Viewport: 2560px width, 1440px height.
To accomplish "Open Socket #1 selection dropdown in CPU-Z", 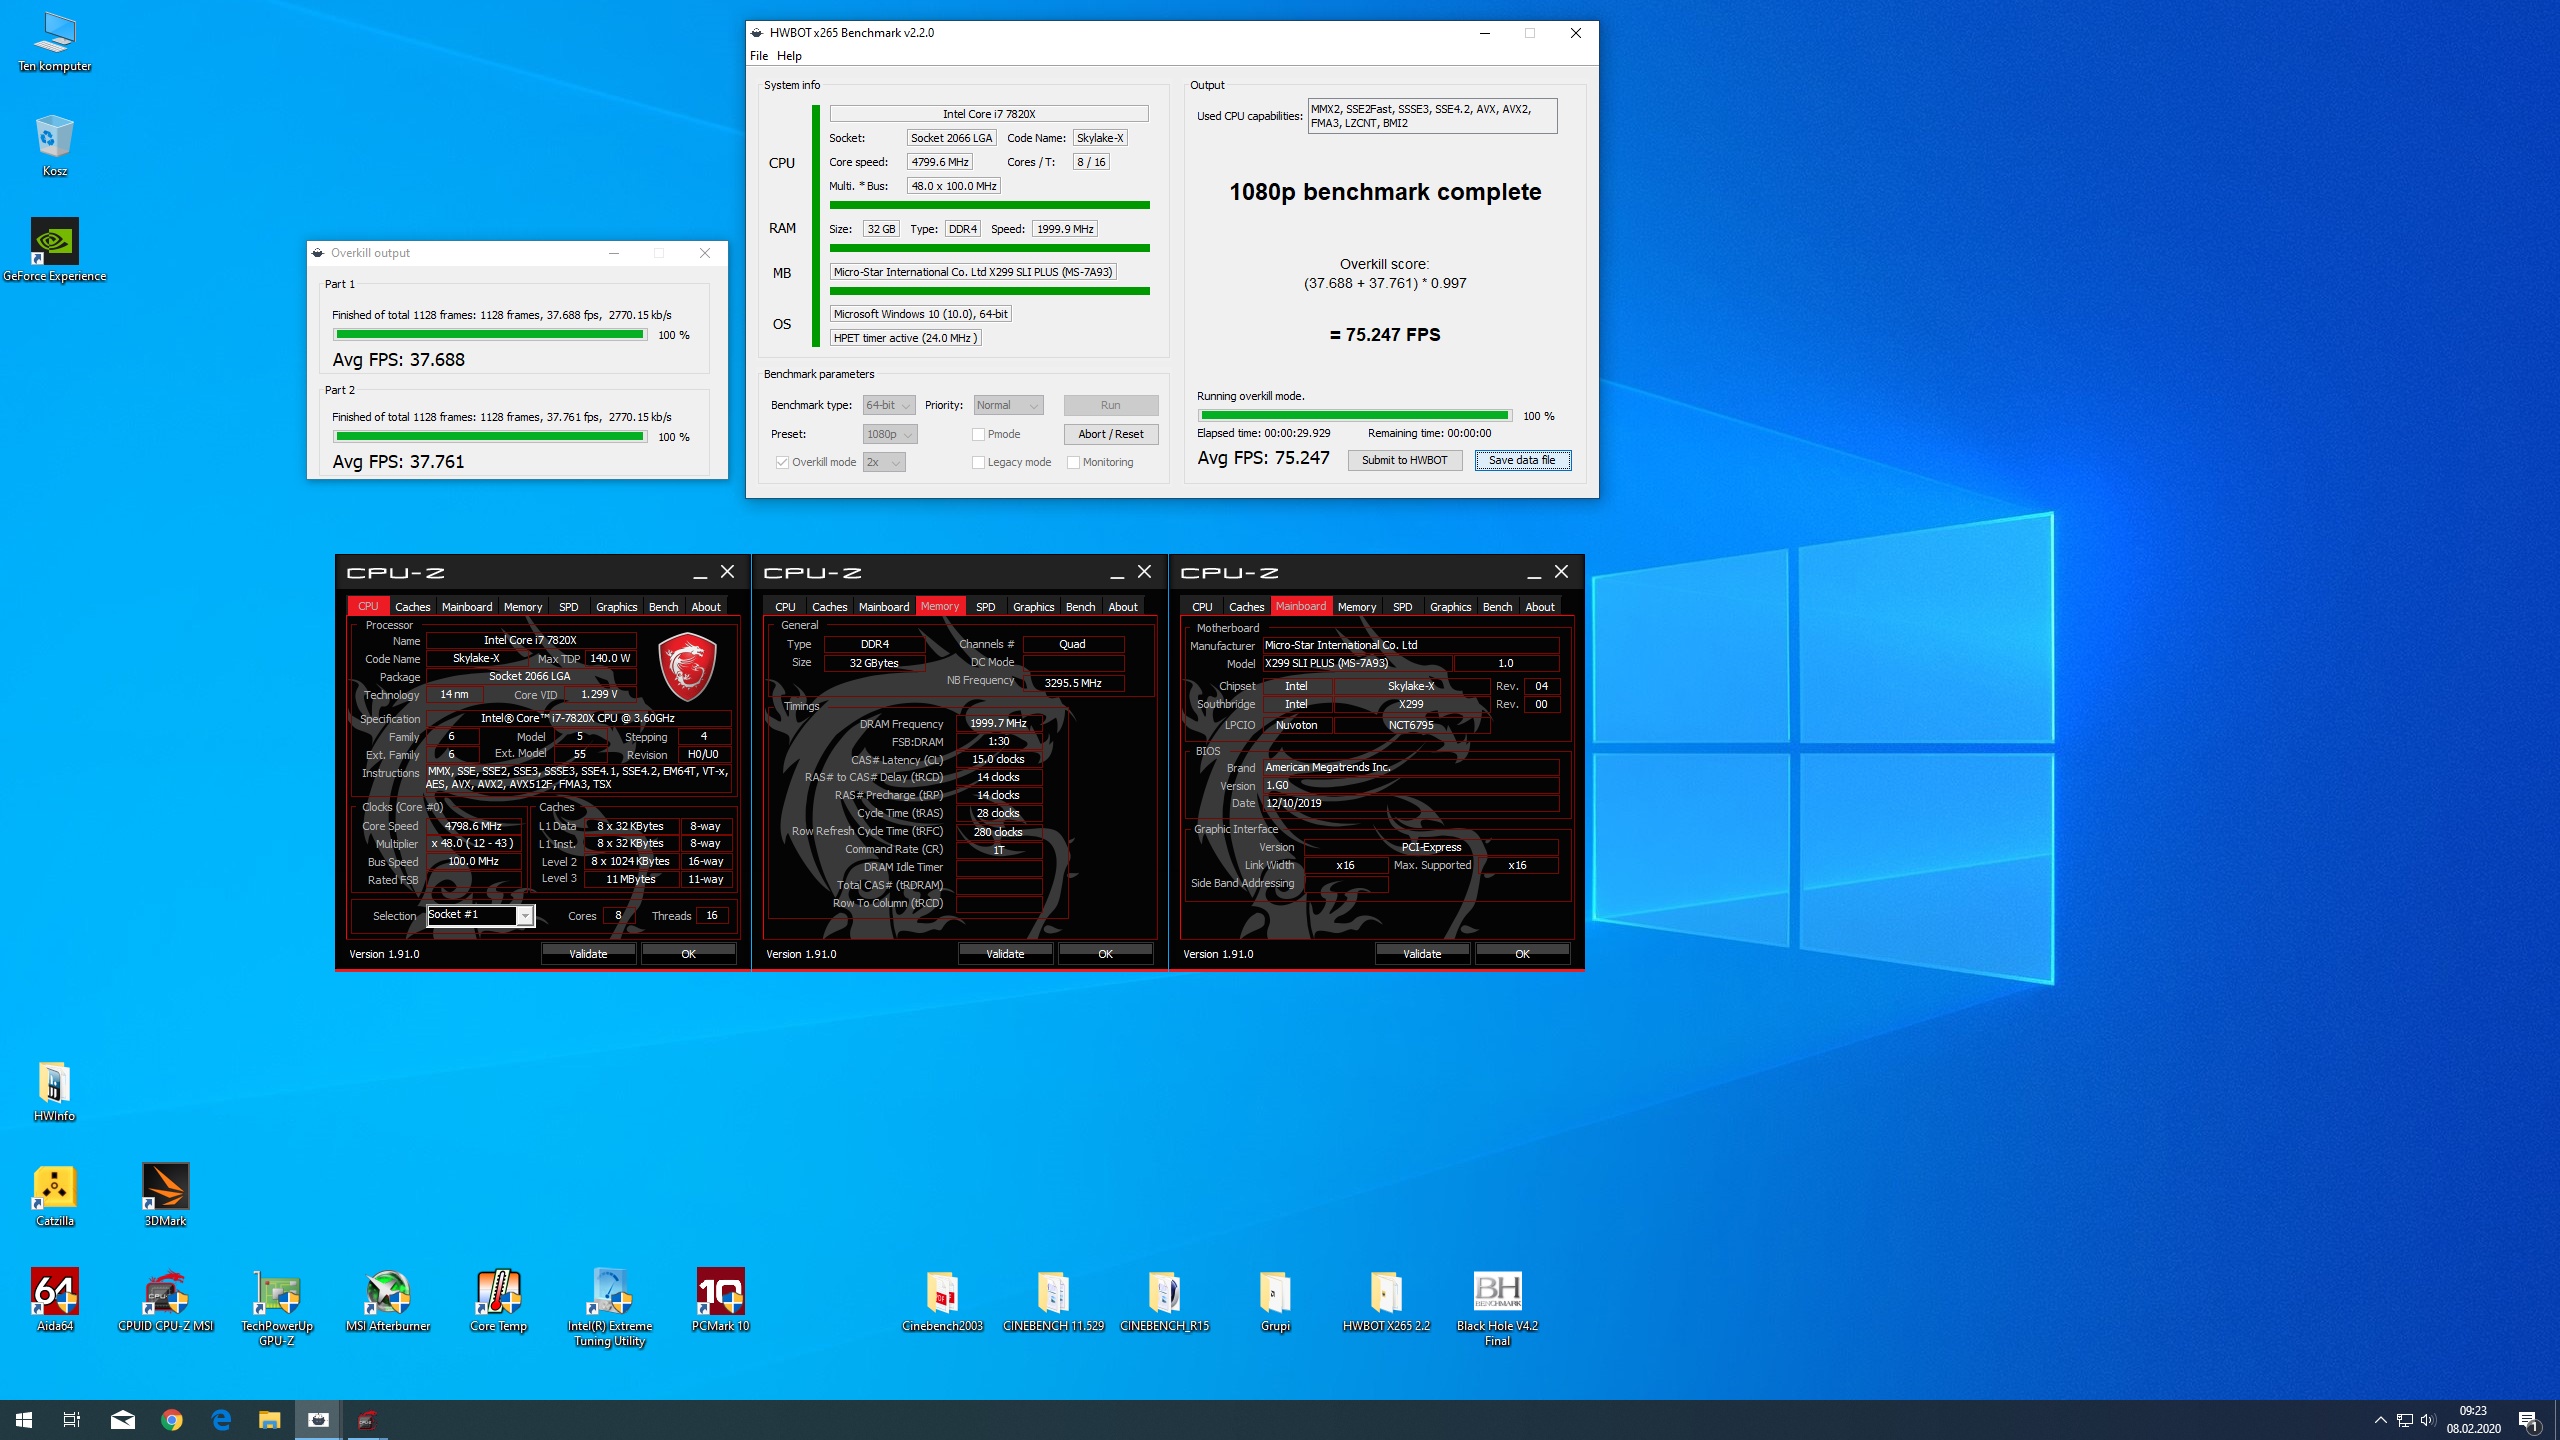I will click(481, 915).
